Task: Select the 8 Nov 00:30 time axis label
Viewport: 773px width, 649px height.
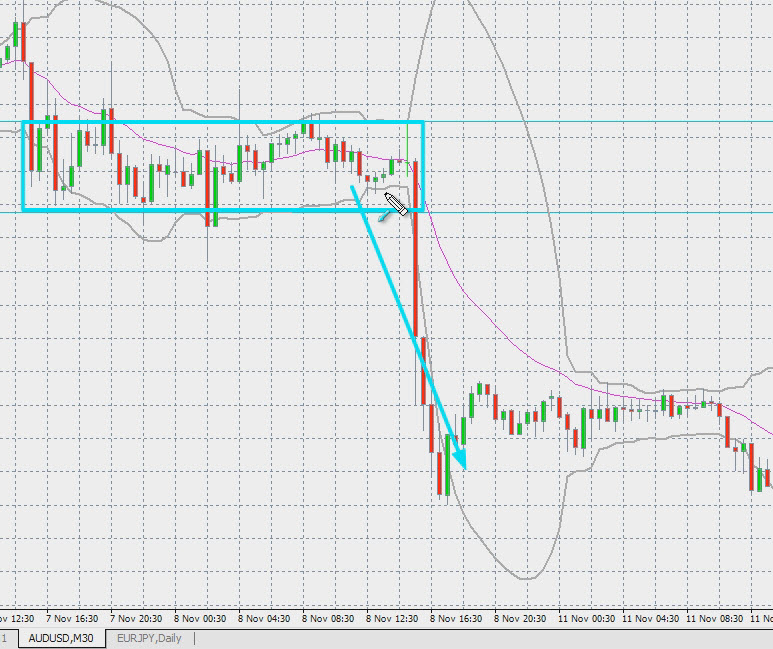Action: pyautogui.click(x=202, y=618)
